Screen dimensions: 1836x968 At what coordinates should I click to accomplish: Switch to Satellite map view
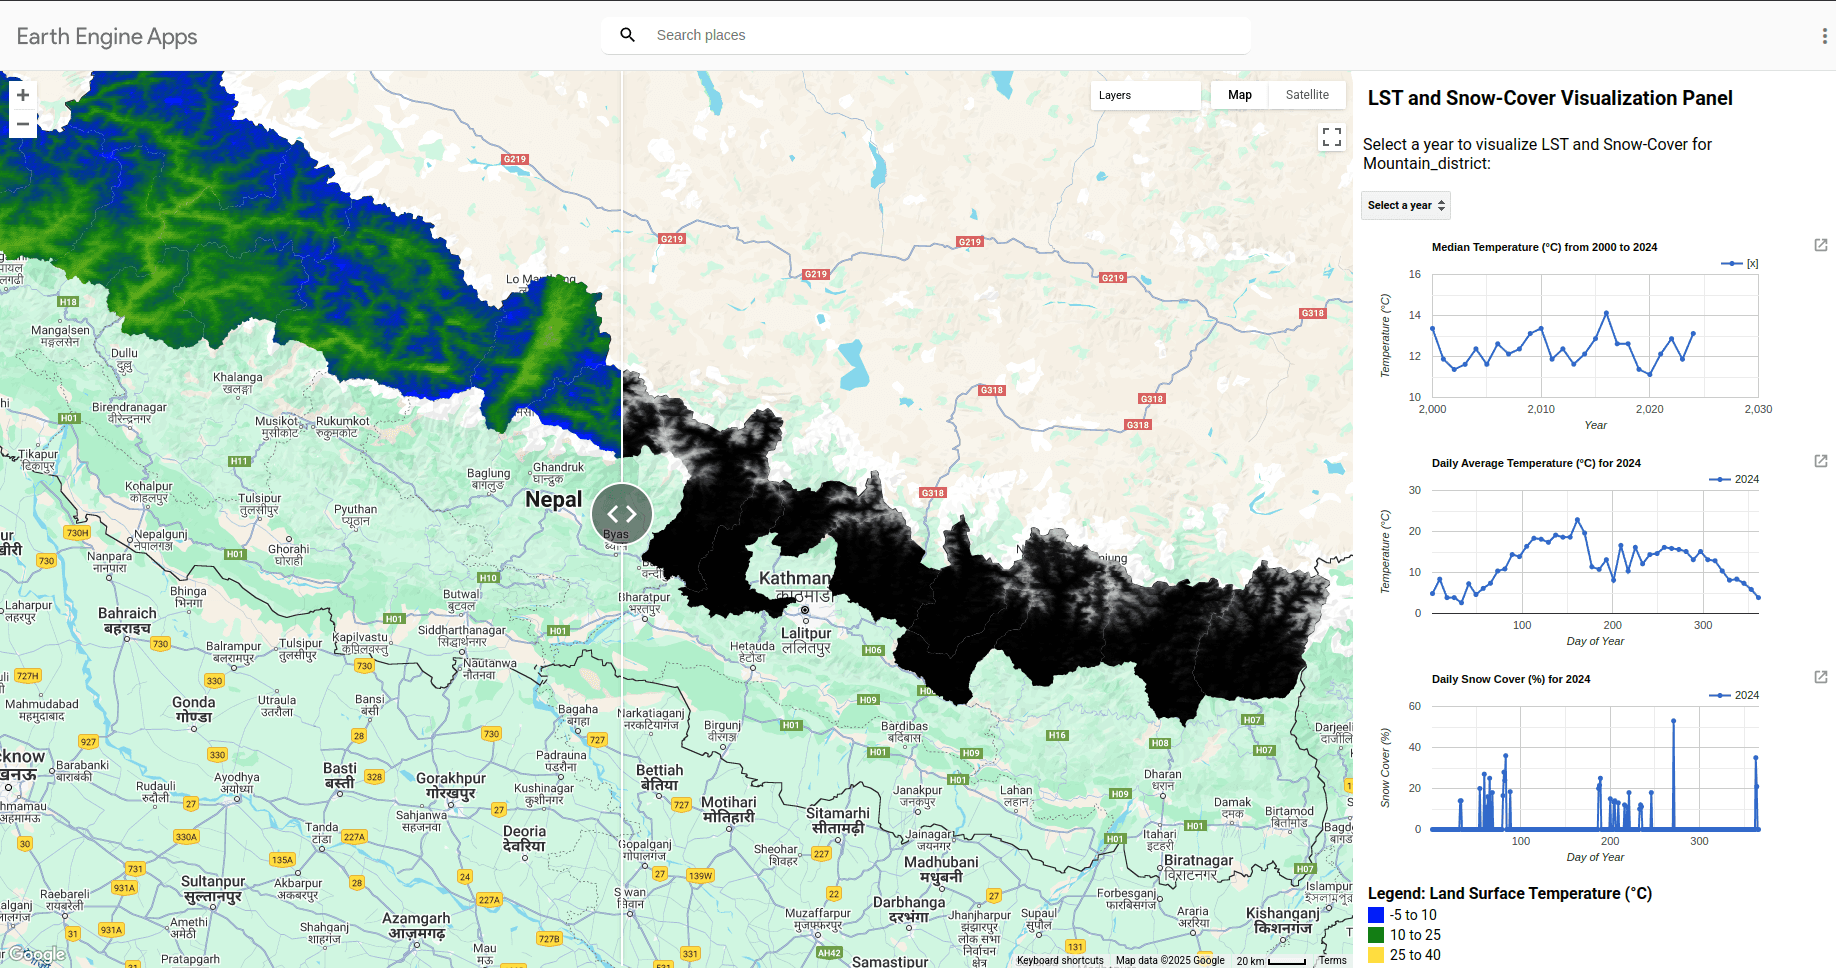click(1306, 95)
